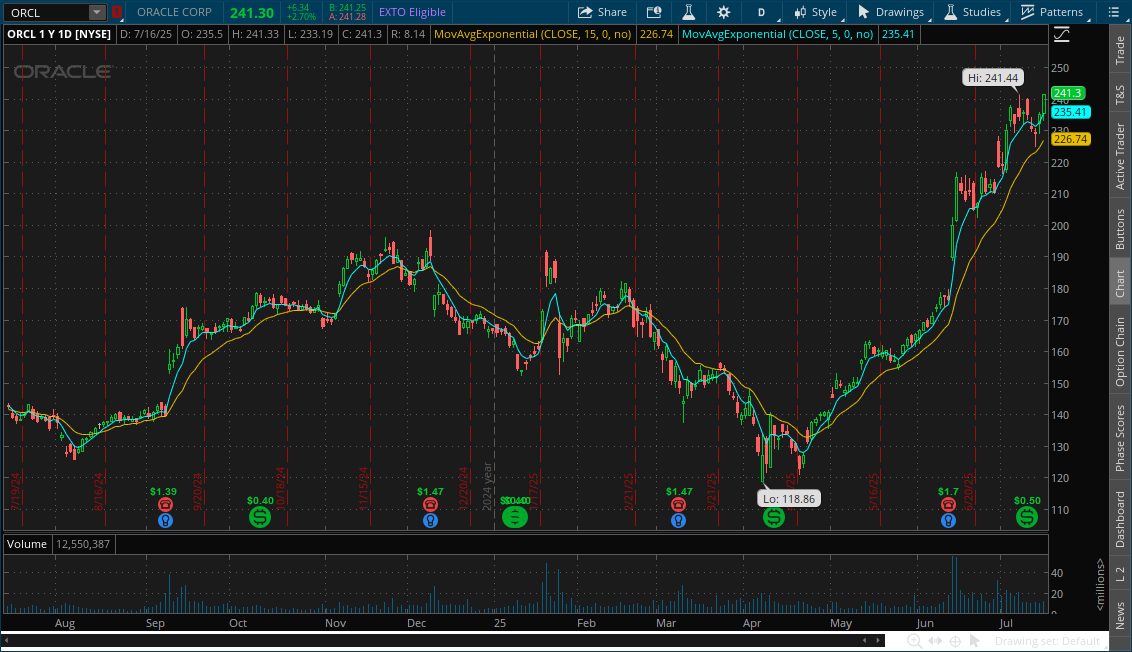1132x652 pixels.
Task: Click the blue lightbulb icon in March
Action: (678, 520)
